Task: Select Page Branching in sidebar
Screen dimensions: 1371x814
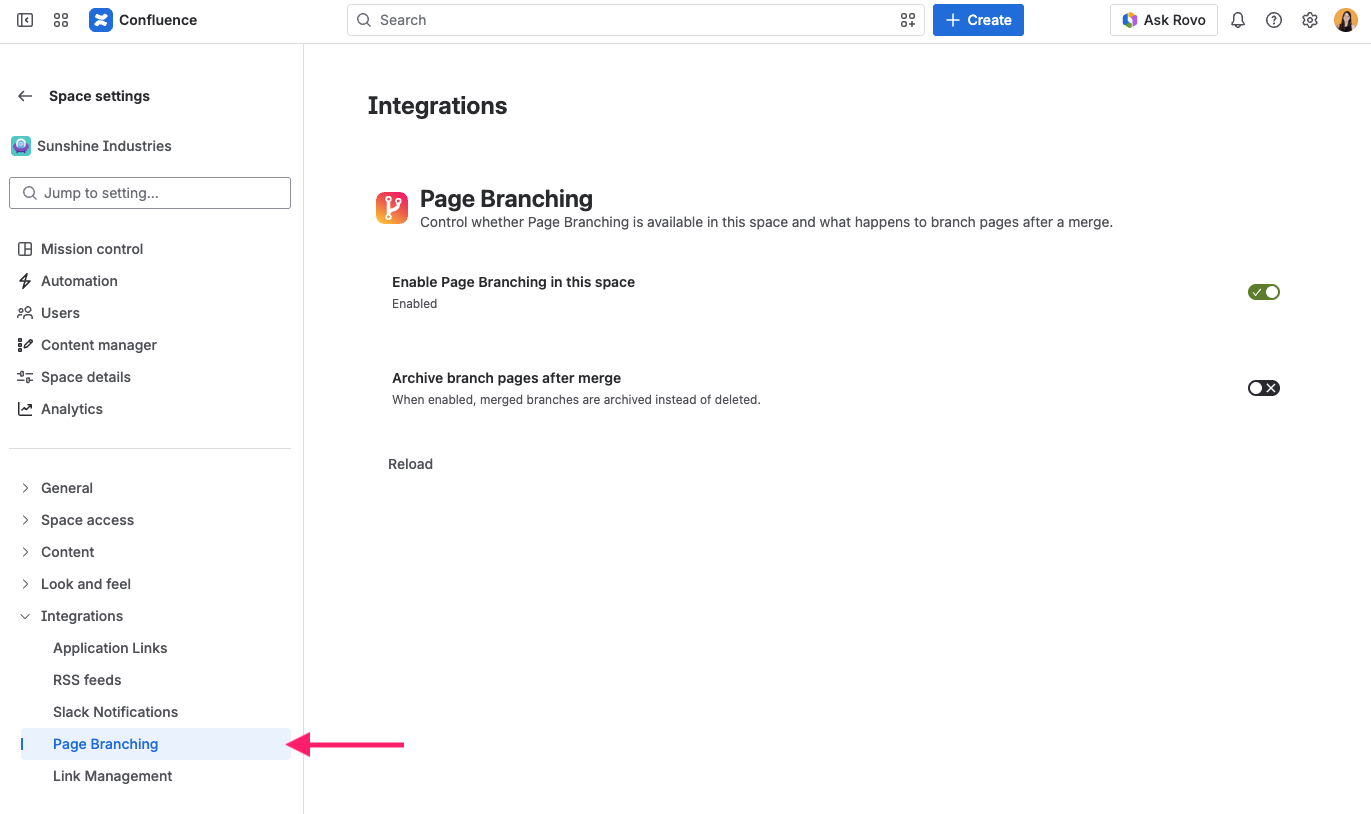Action: (x=155, y=744)
